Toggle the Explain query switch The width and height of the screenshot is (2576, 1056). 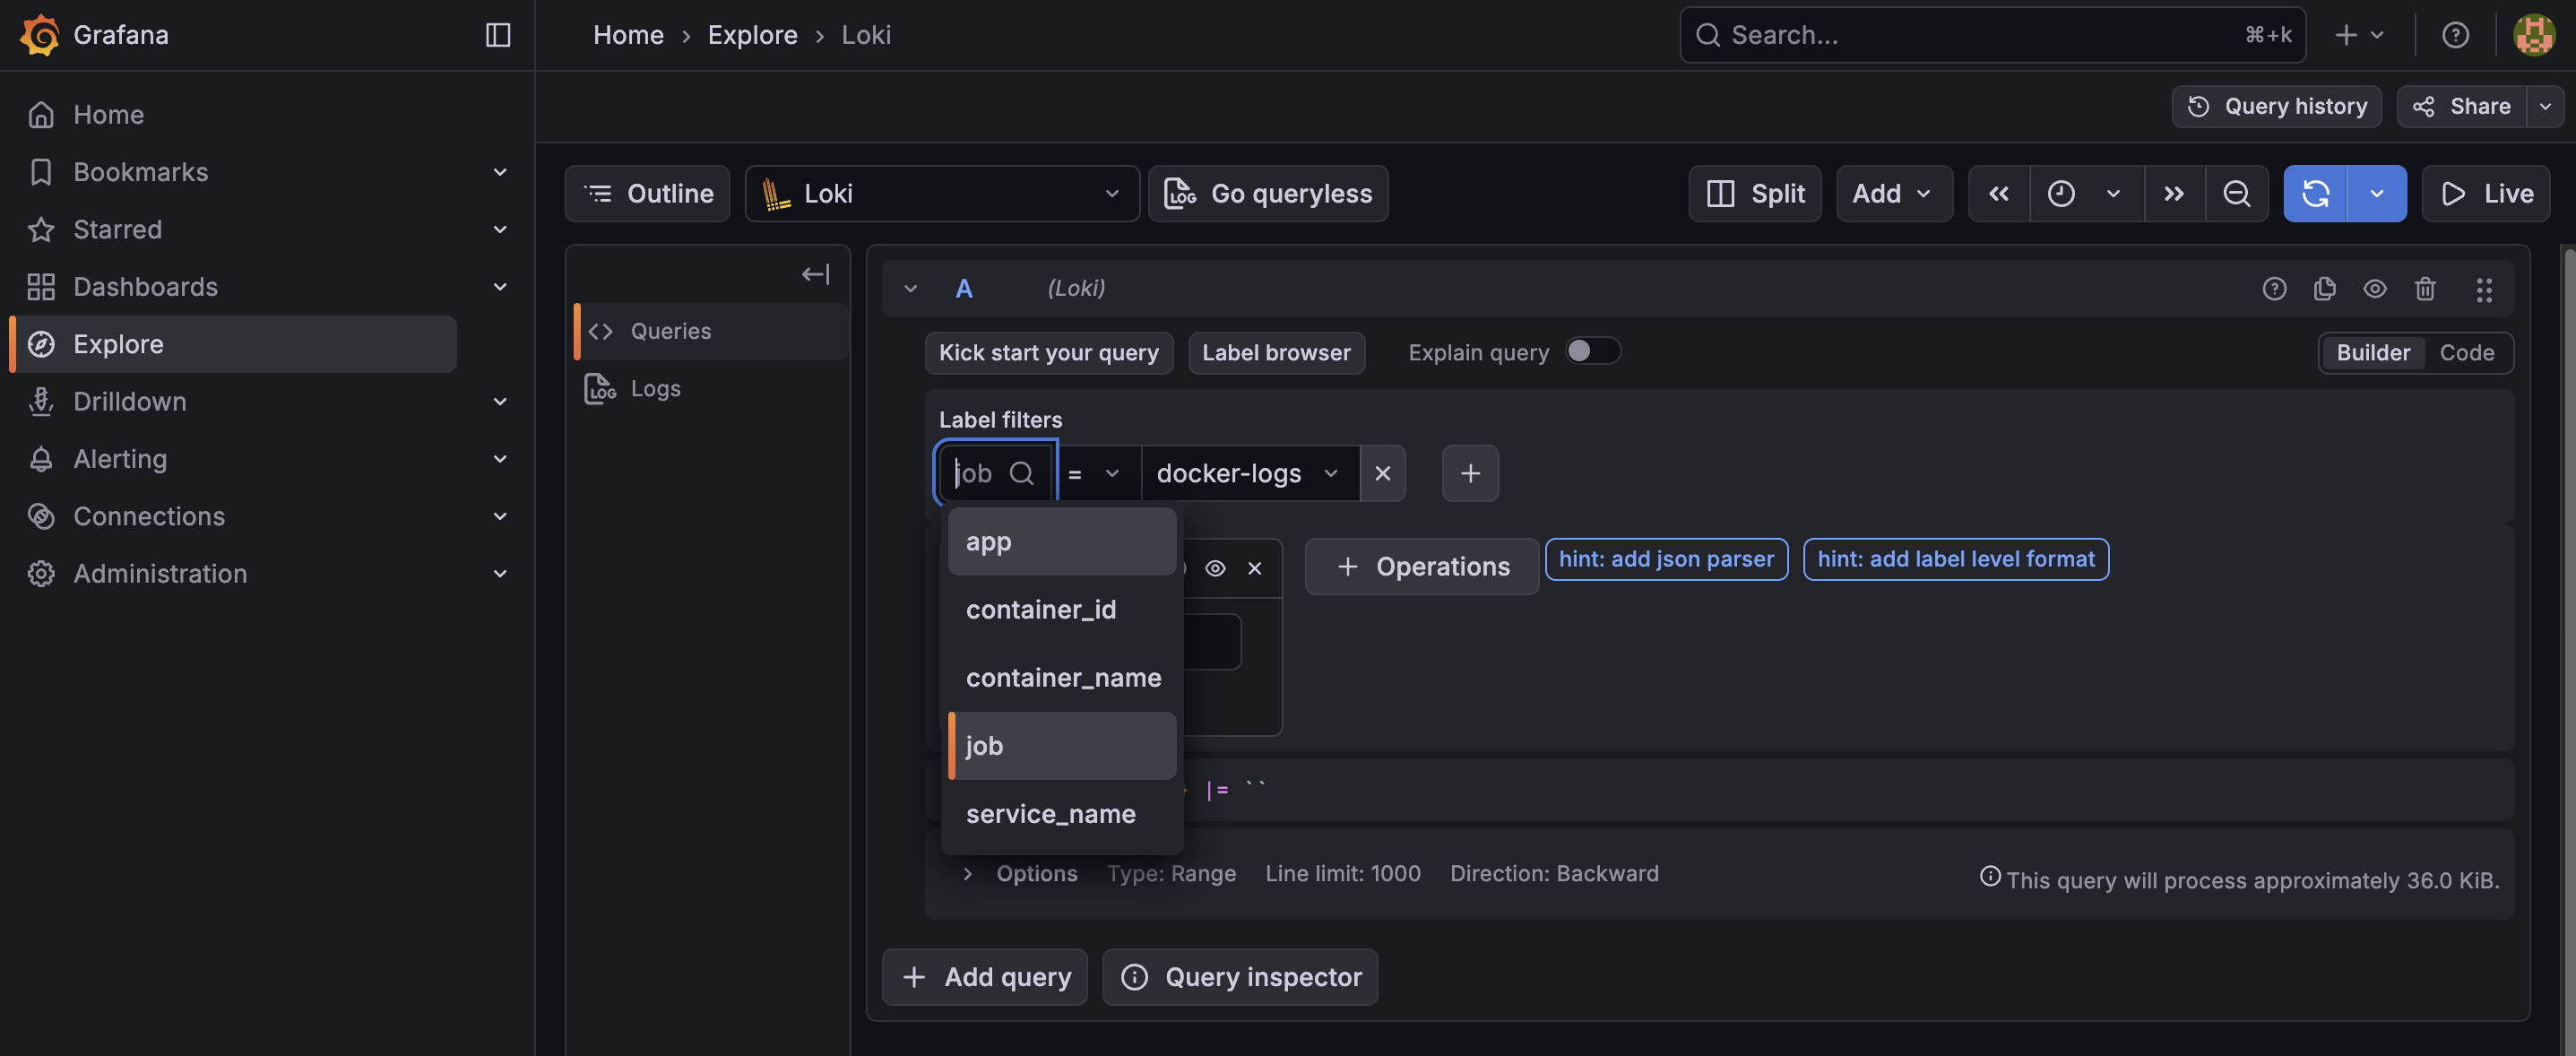(1592, 351)
